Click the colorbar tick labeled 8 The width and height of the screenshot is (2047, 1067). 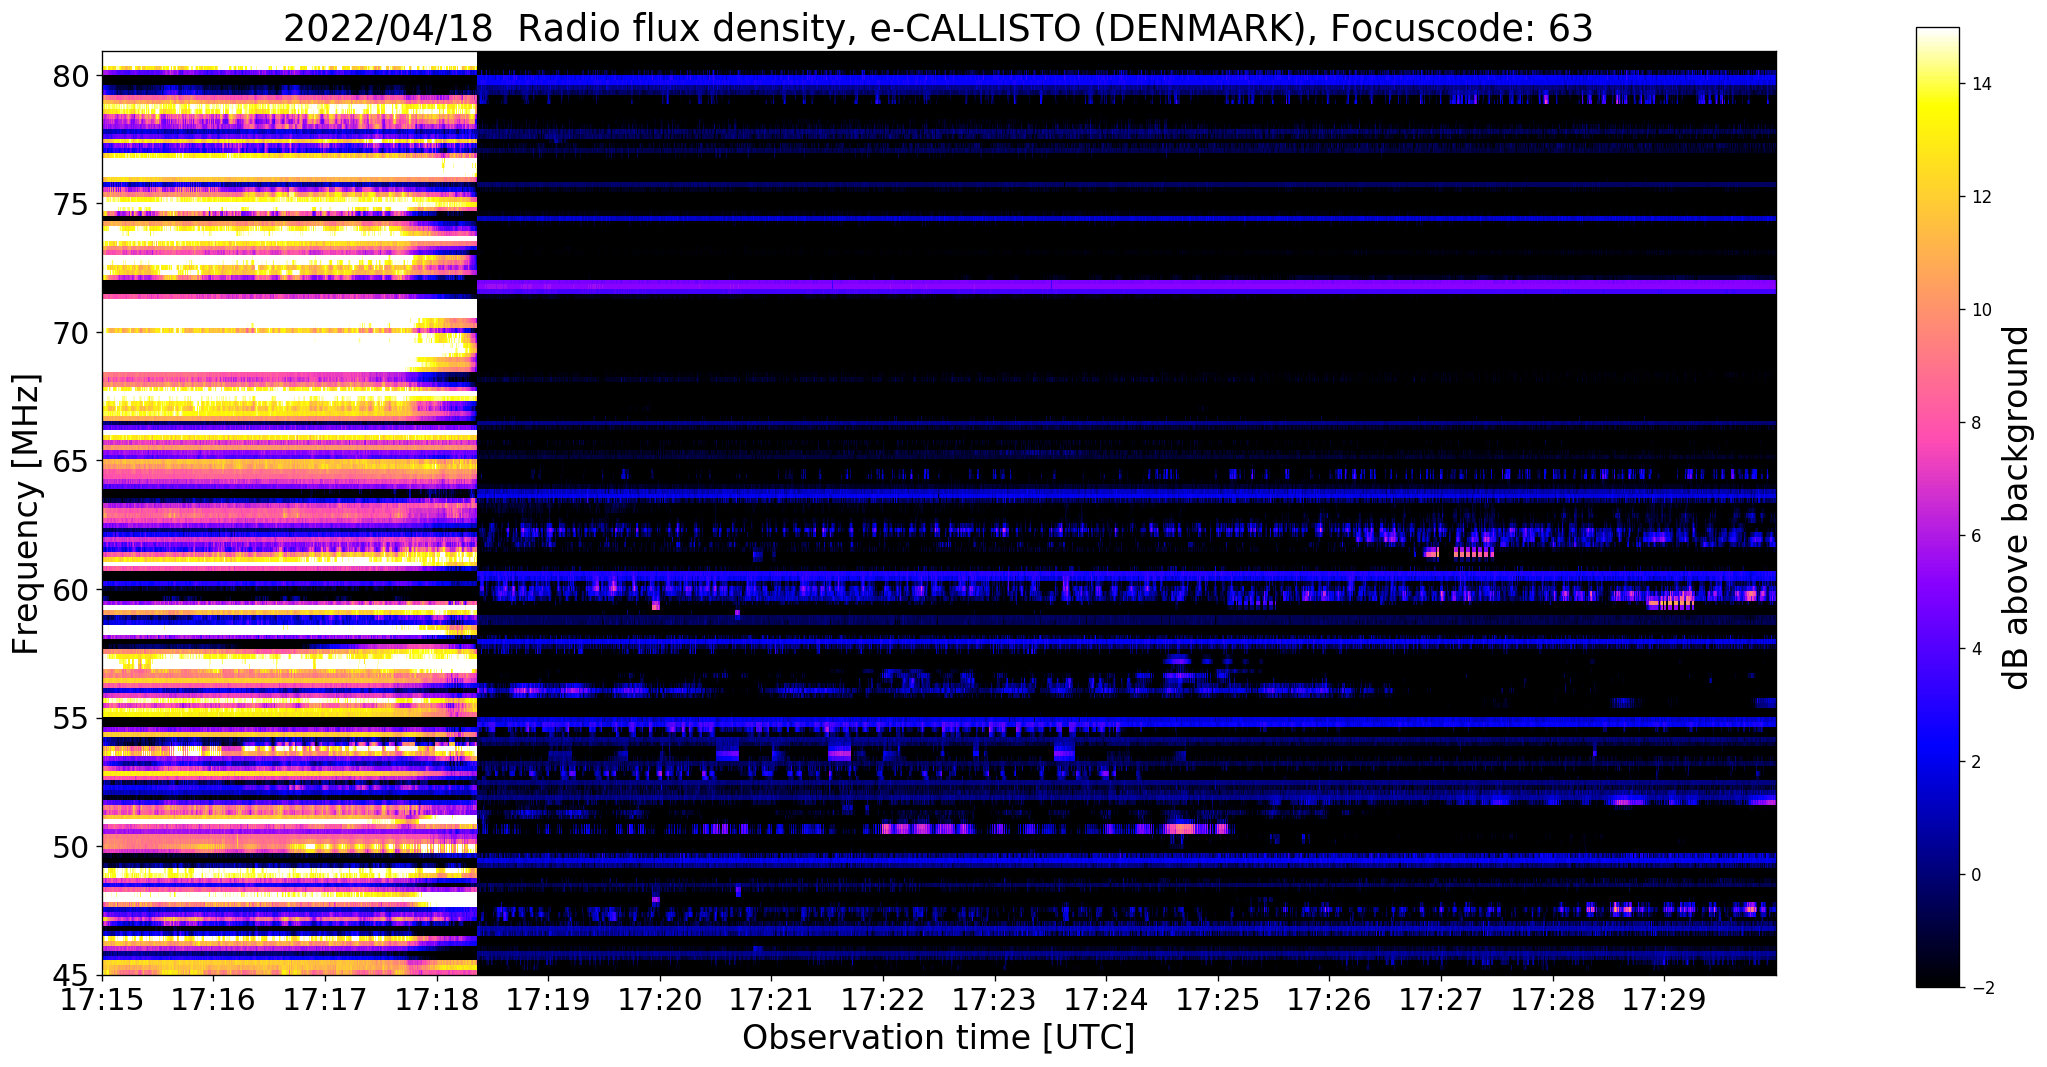coord(1974,423)
